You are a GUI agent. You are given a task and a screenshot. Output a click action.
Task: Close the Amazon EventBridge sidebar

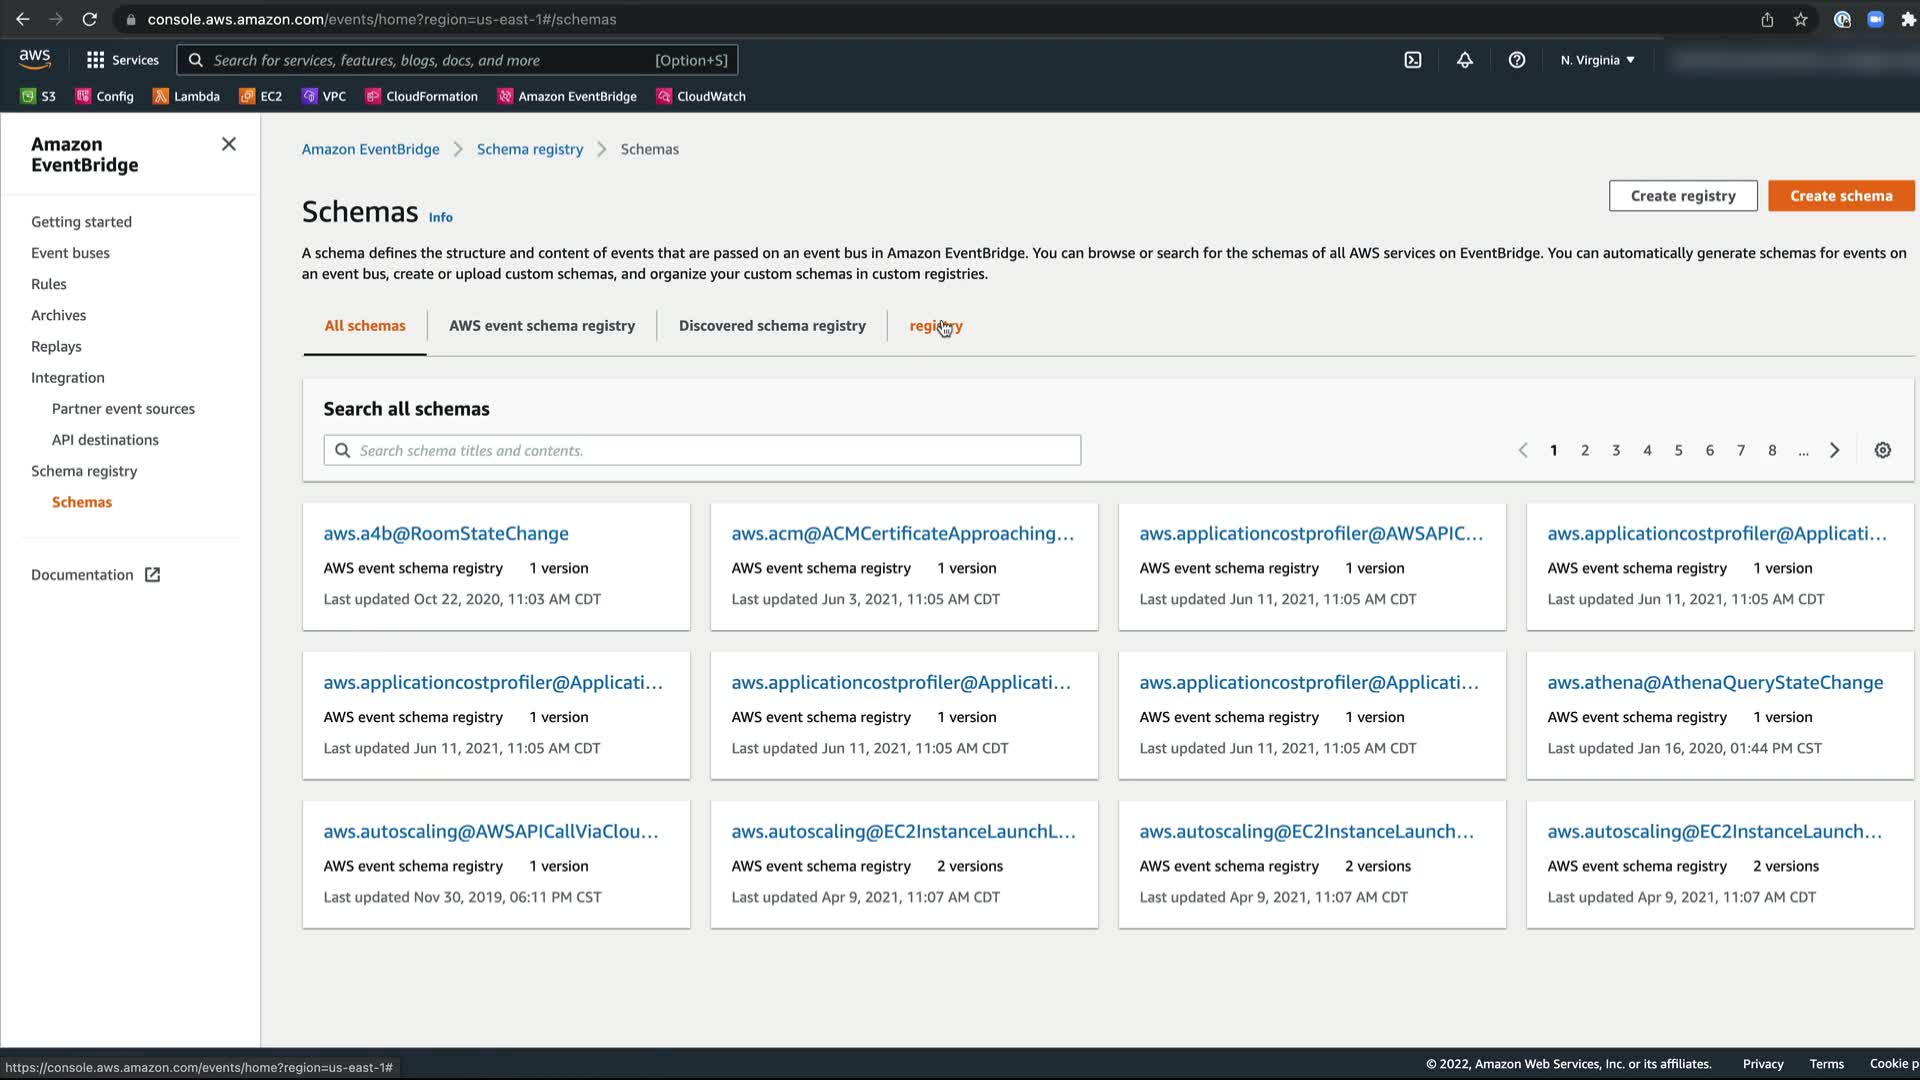pyautogui.click(x=229, y=144)
